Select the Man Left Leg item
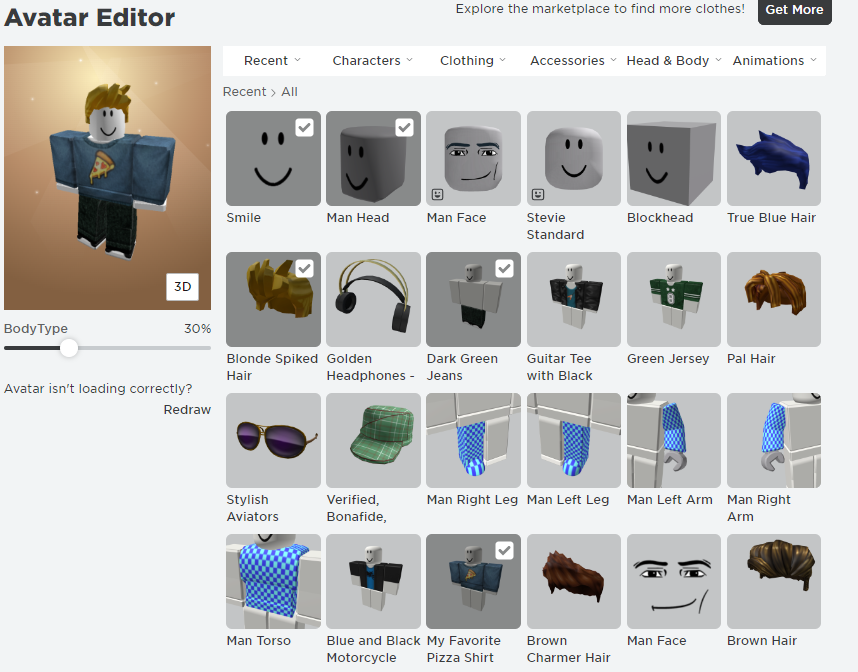Image resolution: width=858 pixels, height=672 pixels. (573, 441)
